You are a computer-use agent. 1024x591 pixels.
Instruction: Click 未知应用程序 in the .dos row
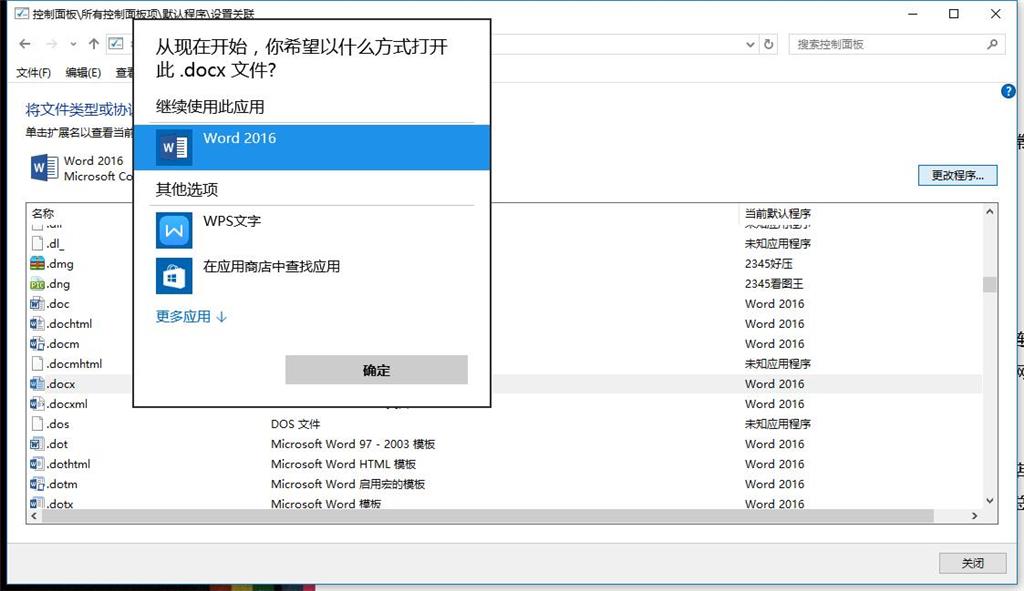tap(778, 424)
